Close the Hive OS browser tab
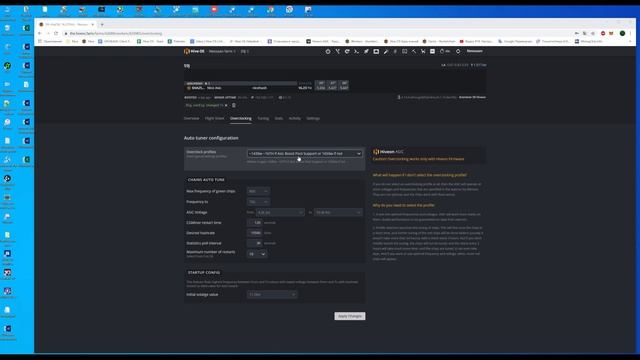Screen dimensions: 640x360 pos(93,24)
